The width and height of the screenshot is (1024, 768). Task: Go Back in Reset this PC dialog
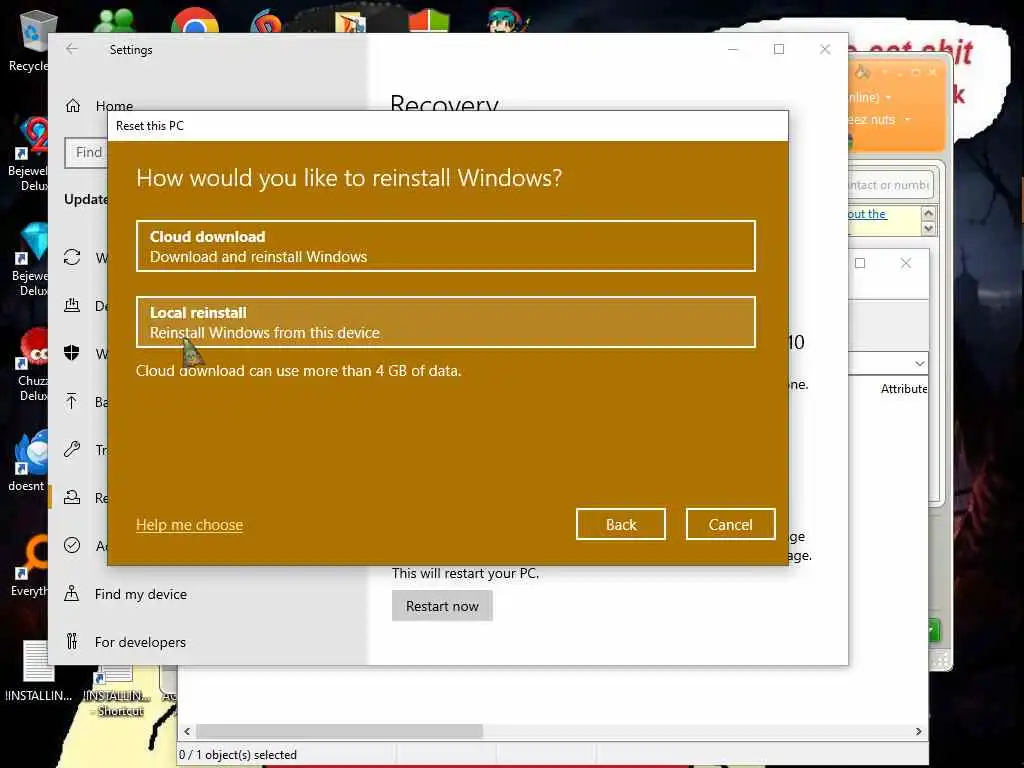coord(620,524)
